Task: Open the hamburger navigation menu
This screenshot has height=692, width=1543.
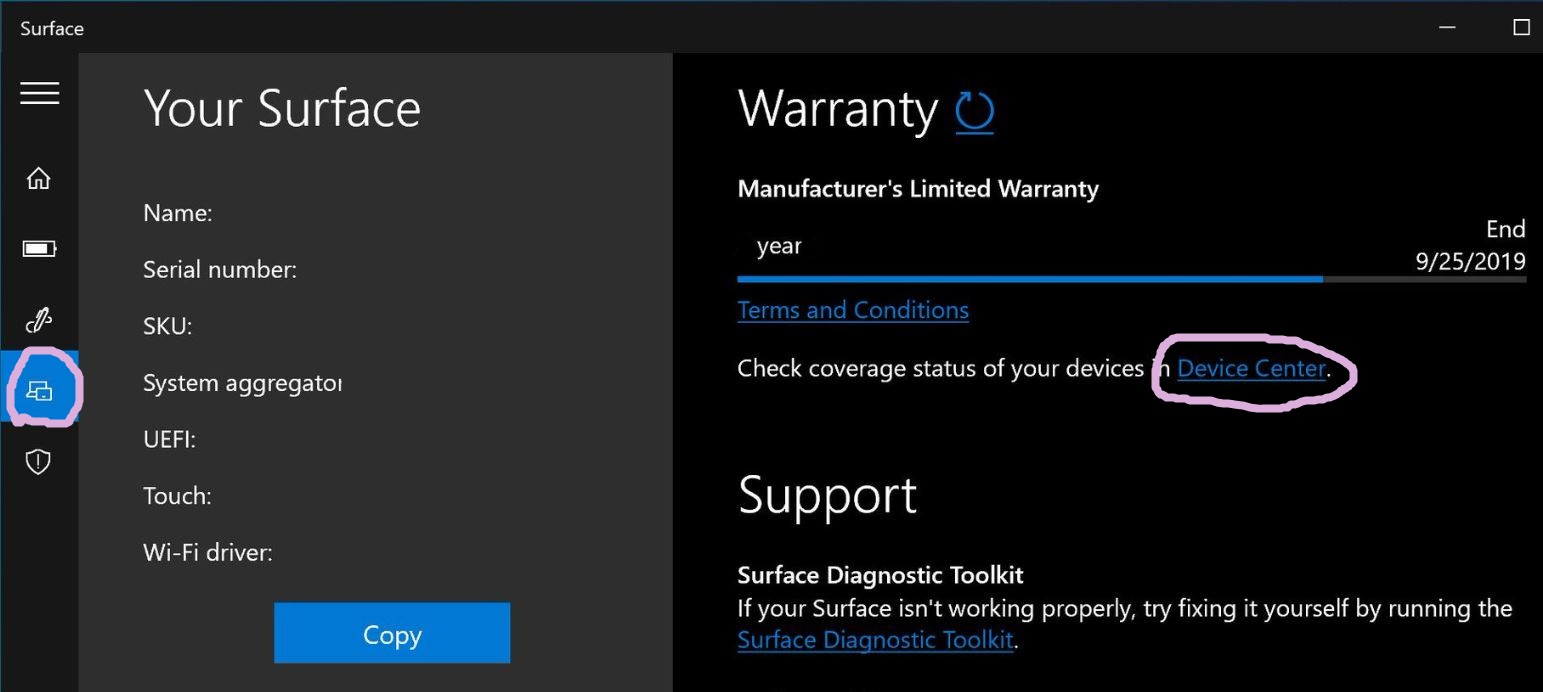Action: [40, 93]
